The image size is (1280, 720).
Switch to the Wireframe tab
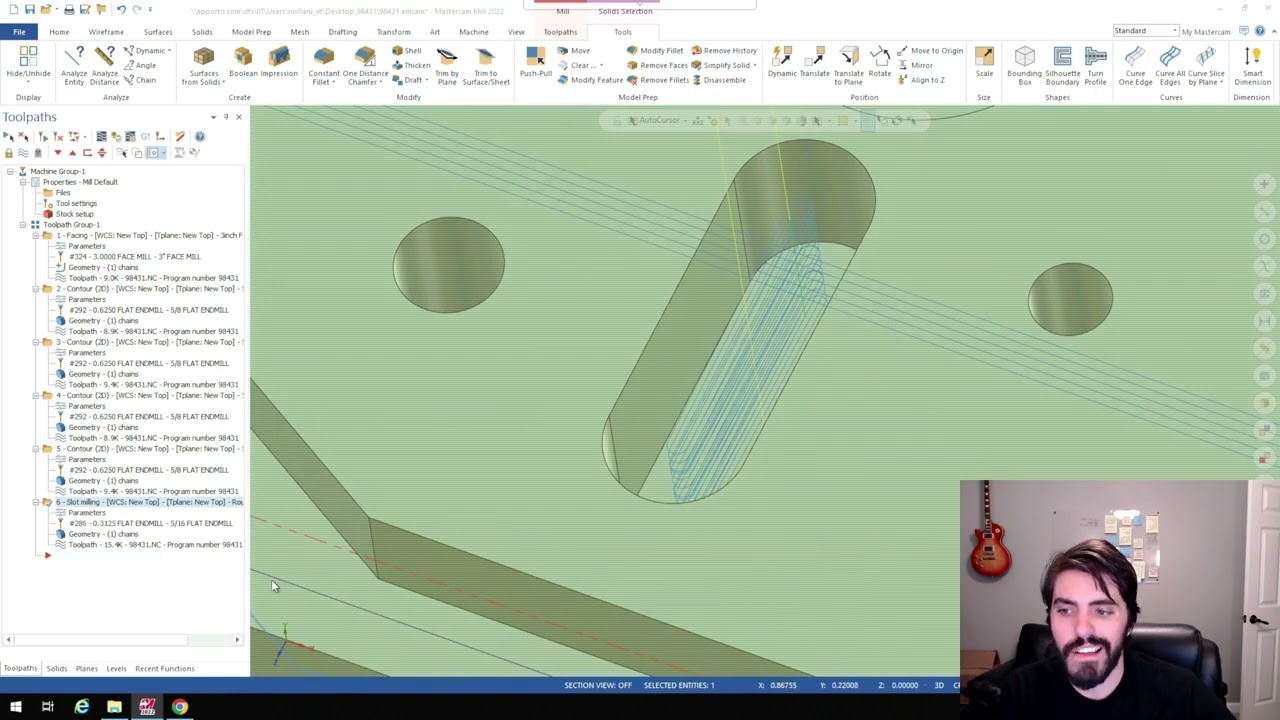pyautogui.click(x=106, y=32)
